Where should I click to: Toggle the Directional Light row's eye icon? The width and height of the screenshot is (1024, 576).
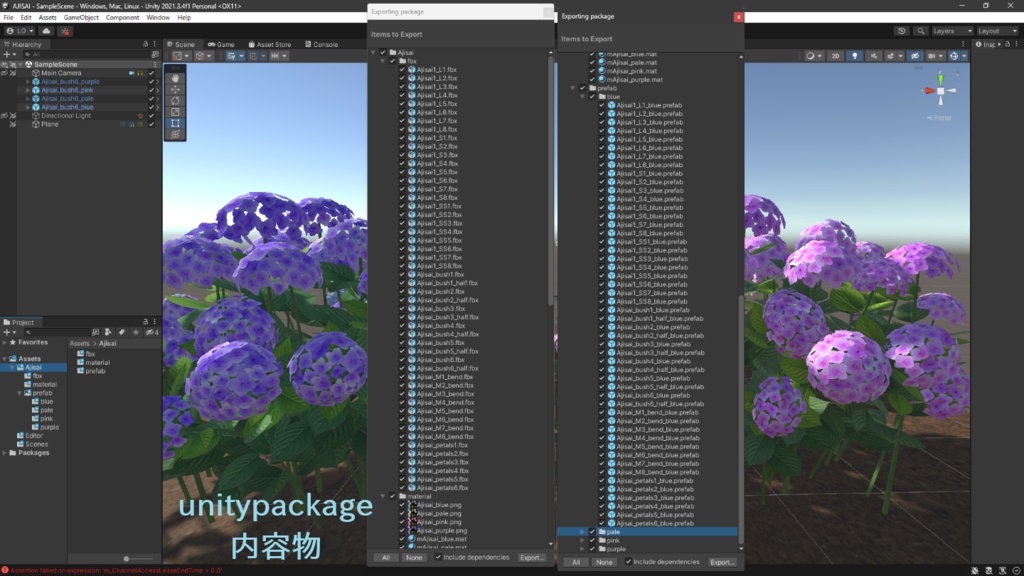(x=5, y=116)
